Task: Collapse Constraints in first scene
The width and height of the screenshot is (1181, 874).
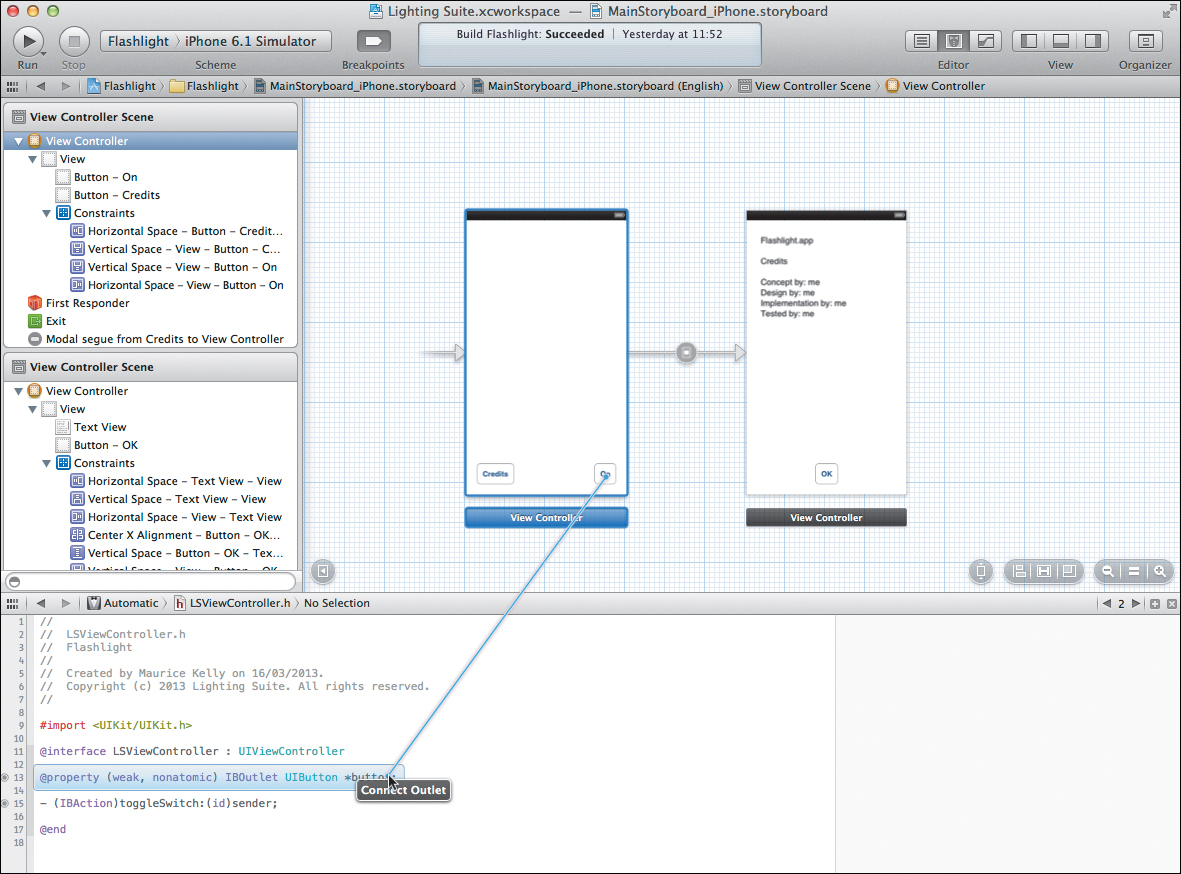Action: point(47,213)
